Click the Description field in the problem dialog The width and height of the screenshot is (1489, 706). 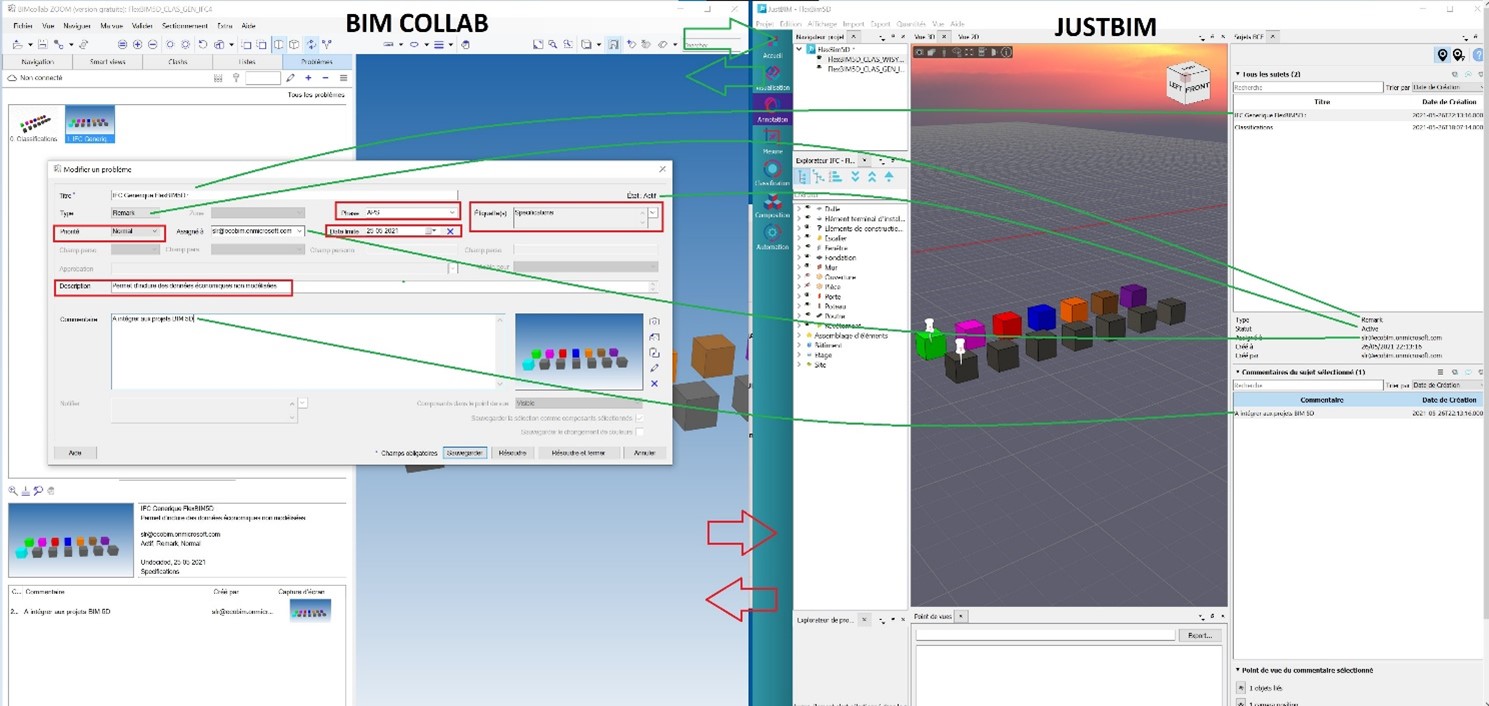pyautogui.click(x=384, y=287)
